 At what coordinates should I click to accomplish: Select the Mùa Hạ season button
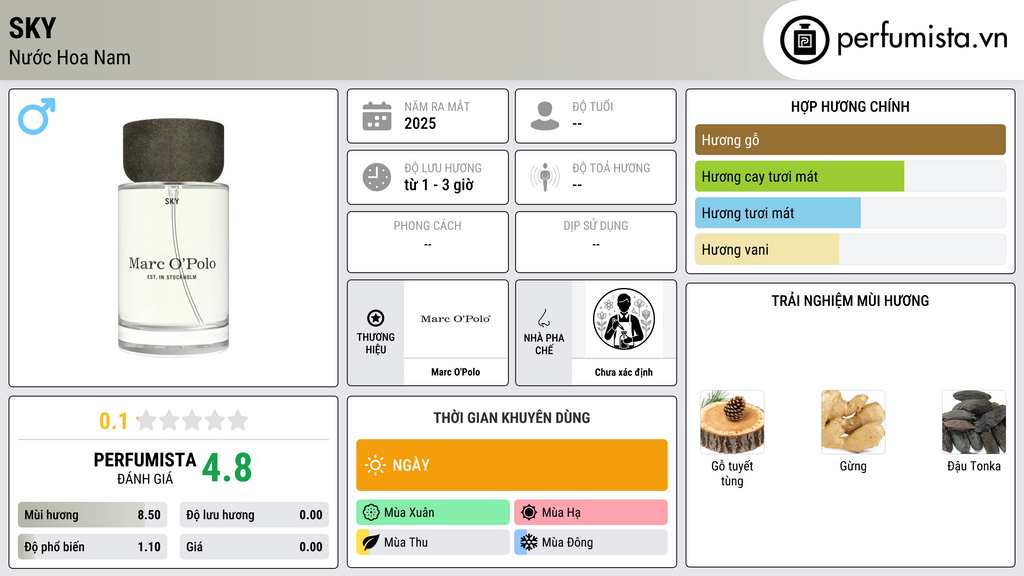(x=591, y=512)
